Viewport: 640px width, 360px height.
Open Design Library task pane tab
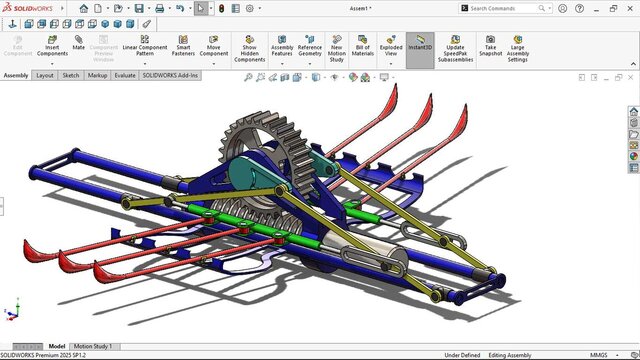coord(634,122)
